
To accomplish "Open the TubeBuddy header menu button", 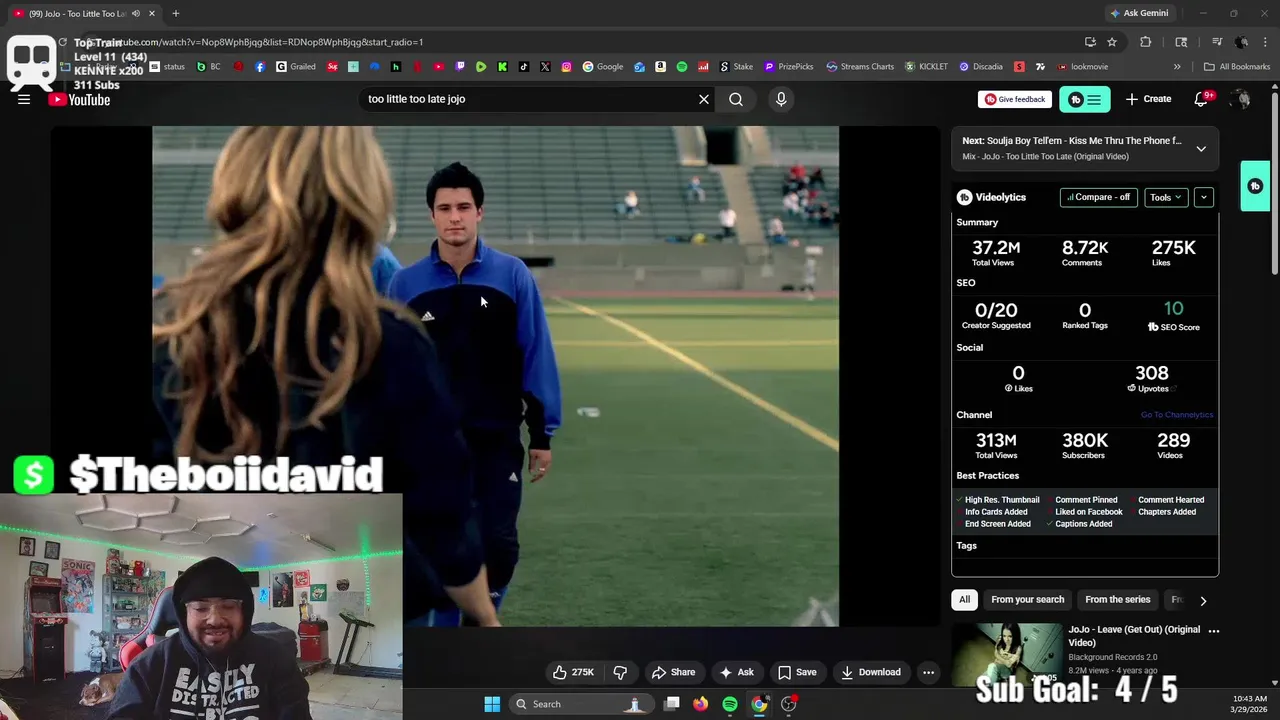I will pos(1085,99).
